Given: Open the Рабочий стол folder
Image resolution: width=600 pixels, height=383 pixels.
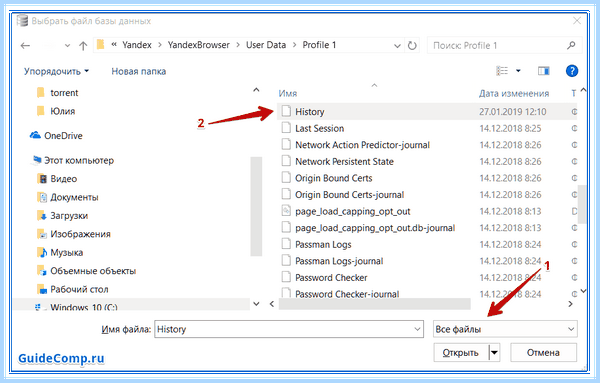Looking at the screenshot, I should 79,289.
